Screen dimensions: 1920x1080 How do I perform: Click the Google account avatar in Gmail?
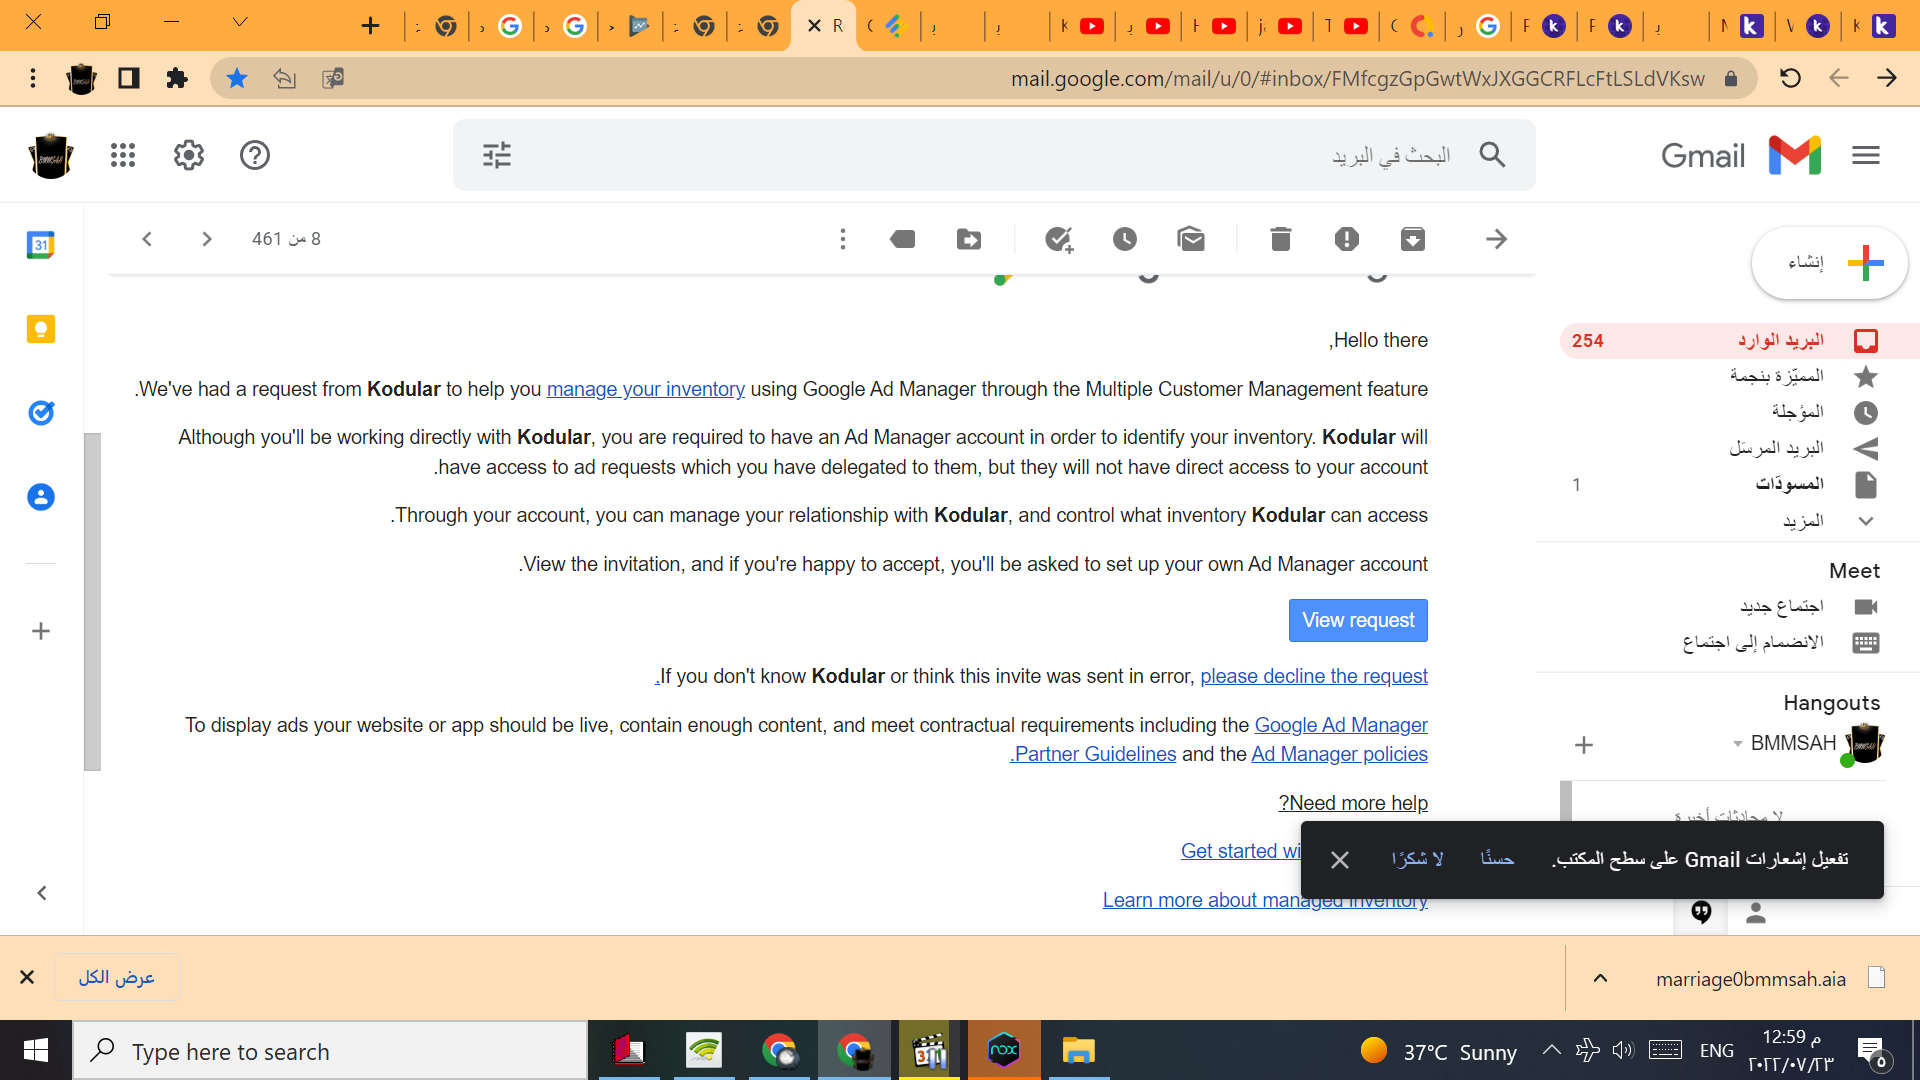(51, 155)
